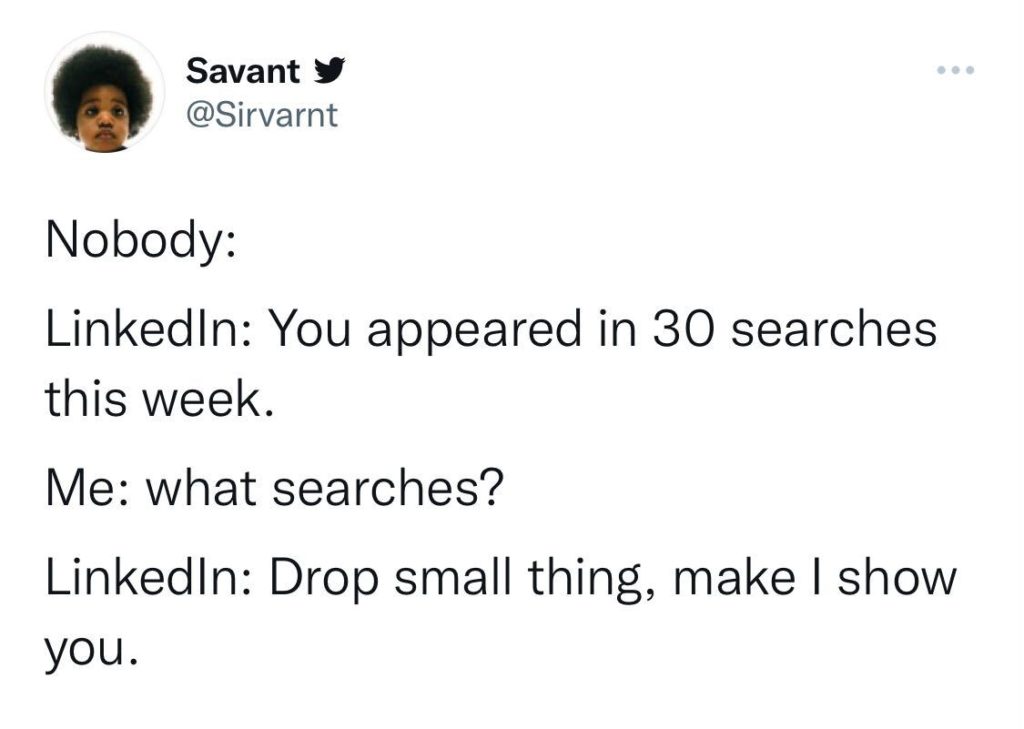Click the display name Savant
The width and height of the screenshot is (1024, 729).
tap(243, 72)
